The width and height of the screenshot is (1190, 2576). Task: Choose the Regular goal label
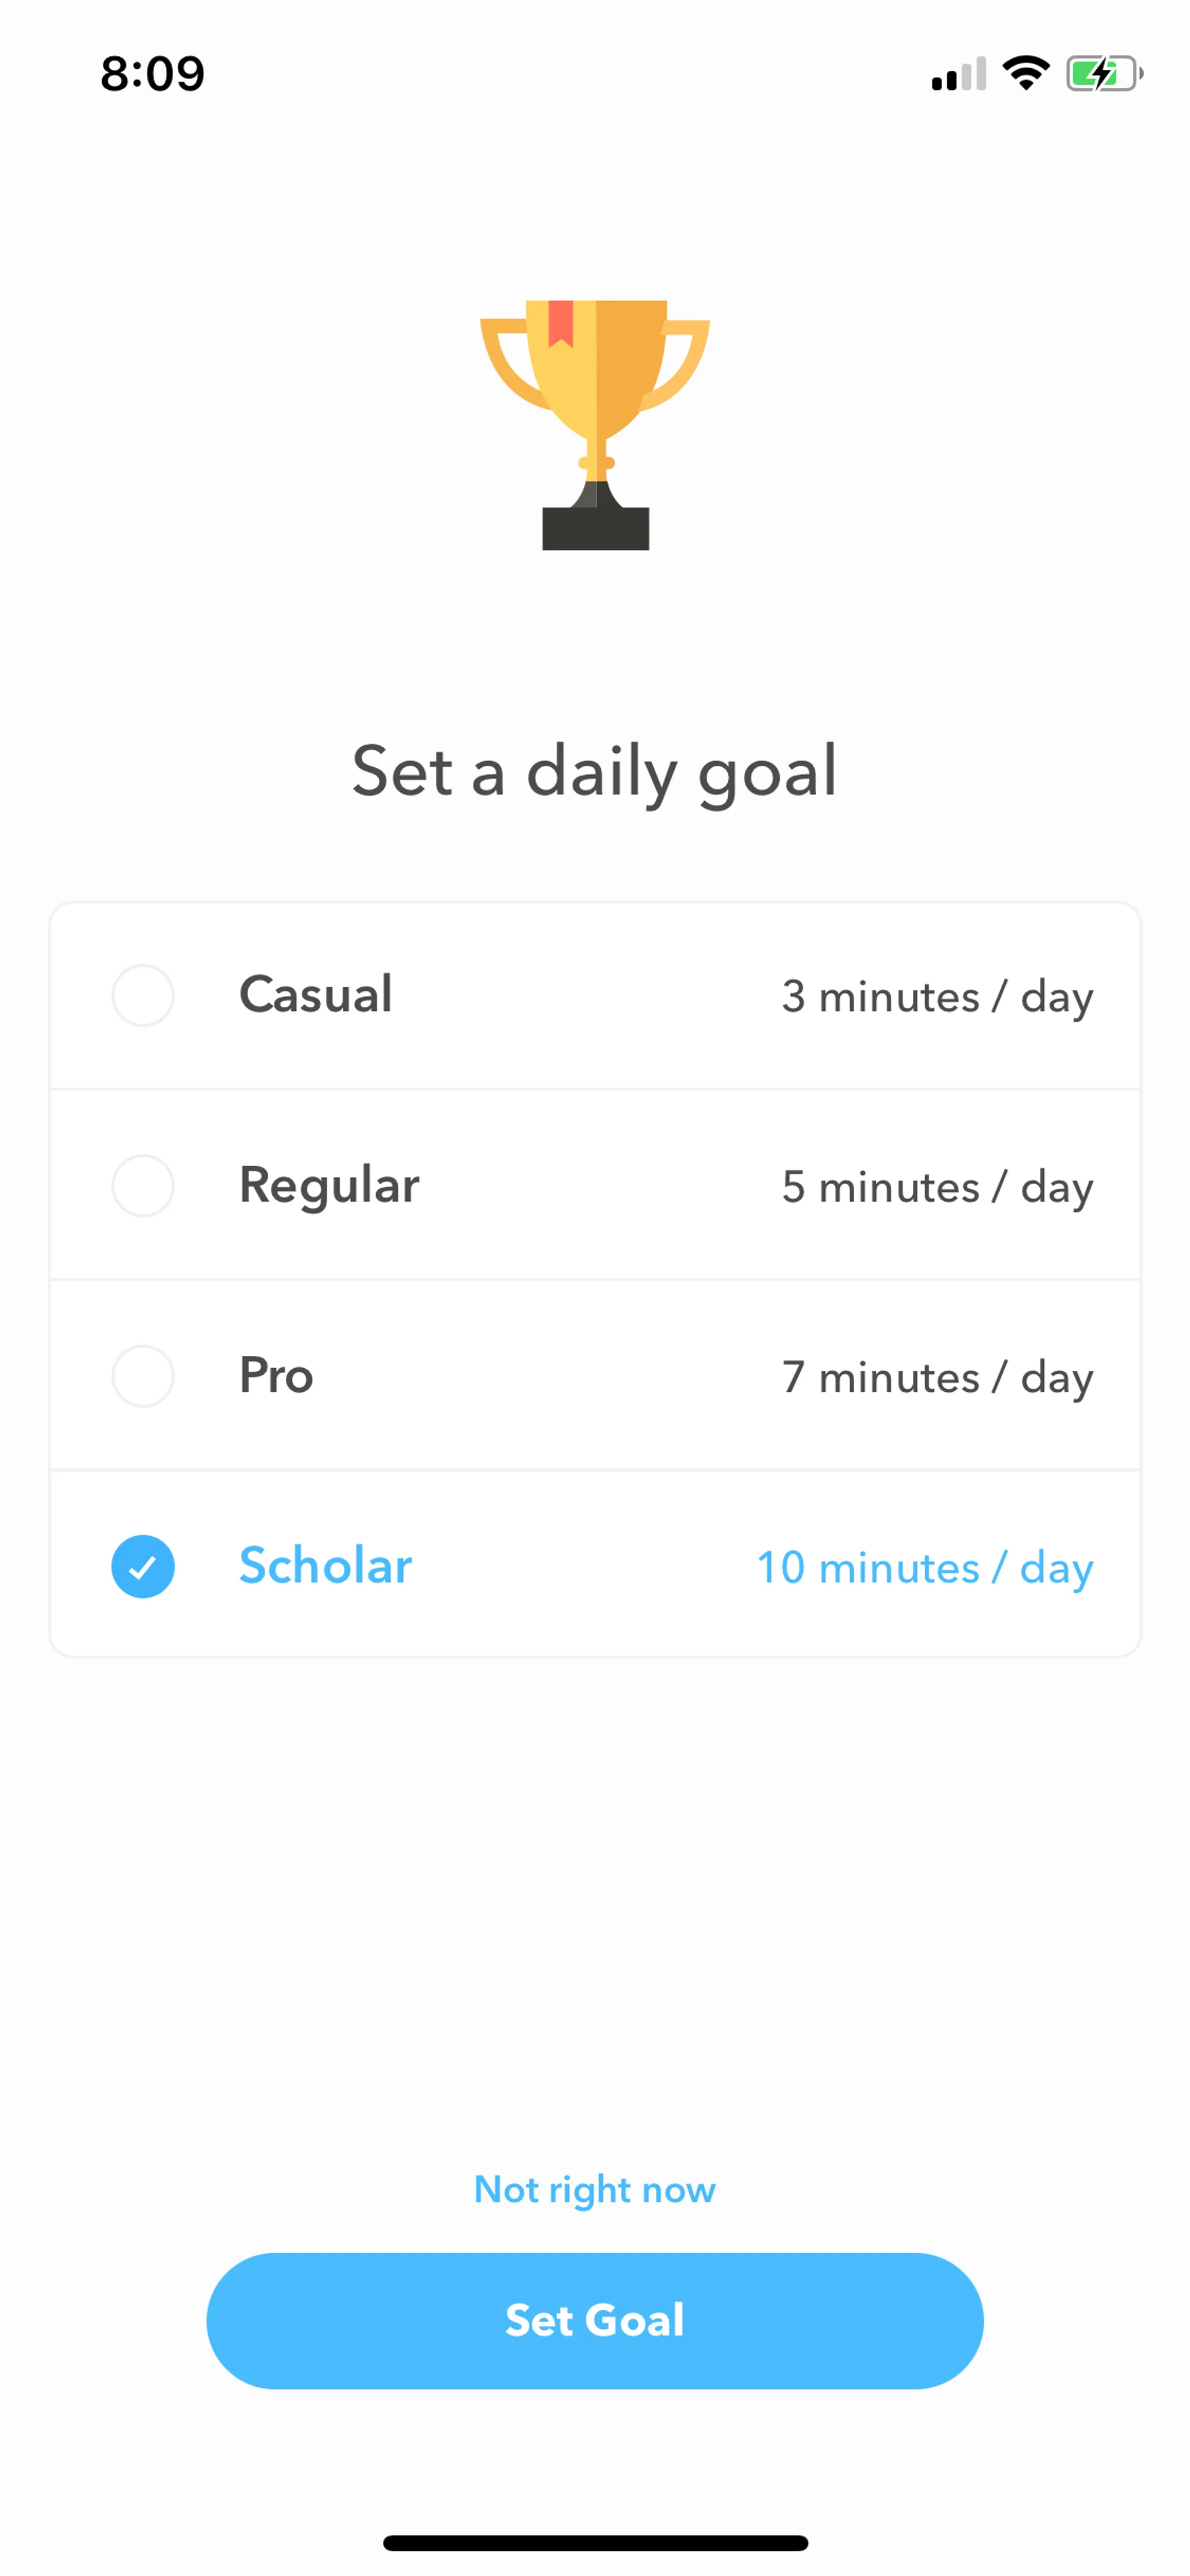click(329, 1186)
